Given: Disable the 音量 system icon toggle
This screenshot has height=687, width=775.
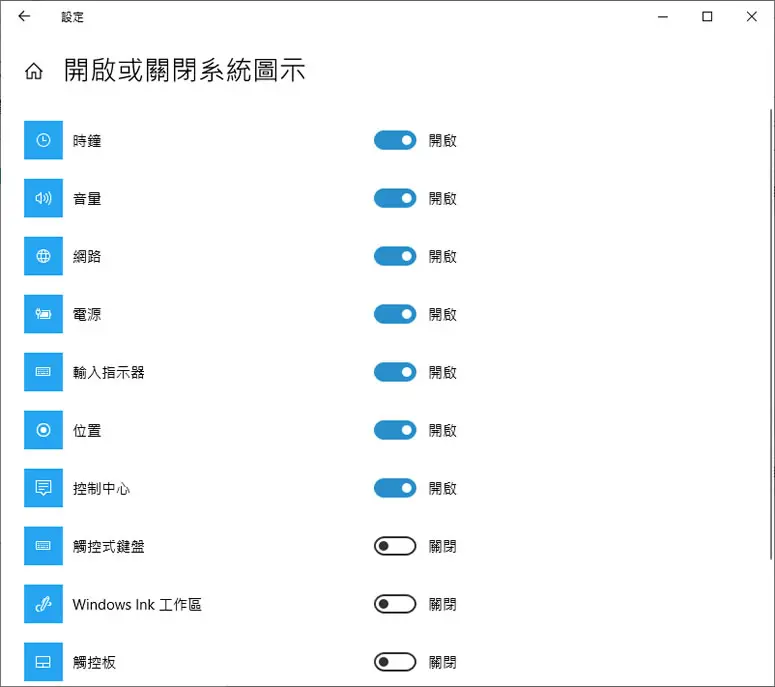Looking at the screenshot, I should 395,198.
